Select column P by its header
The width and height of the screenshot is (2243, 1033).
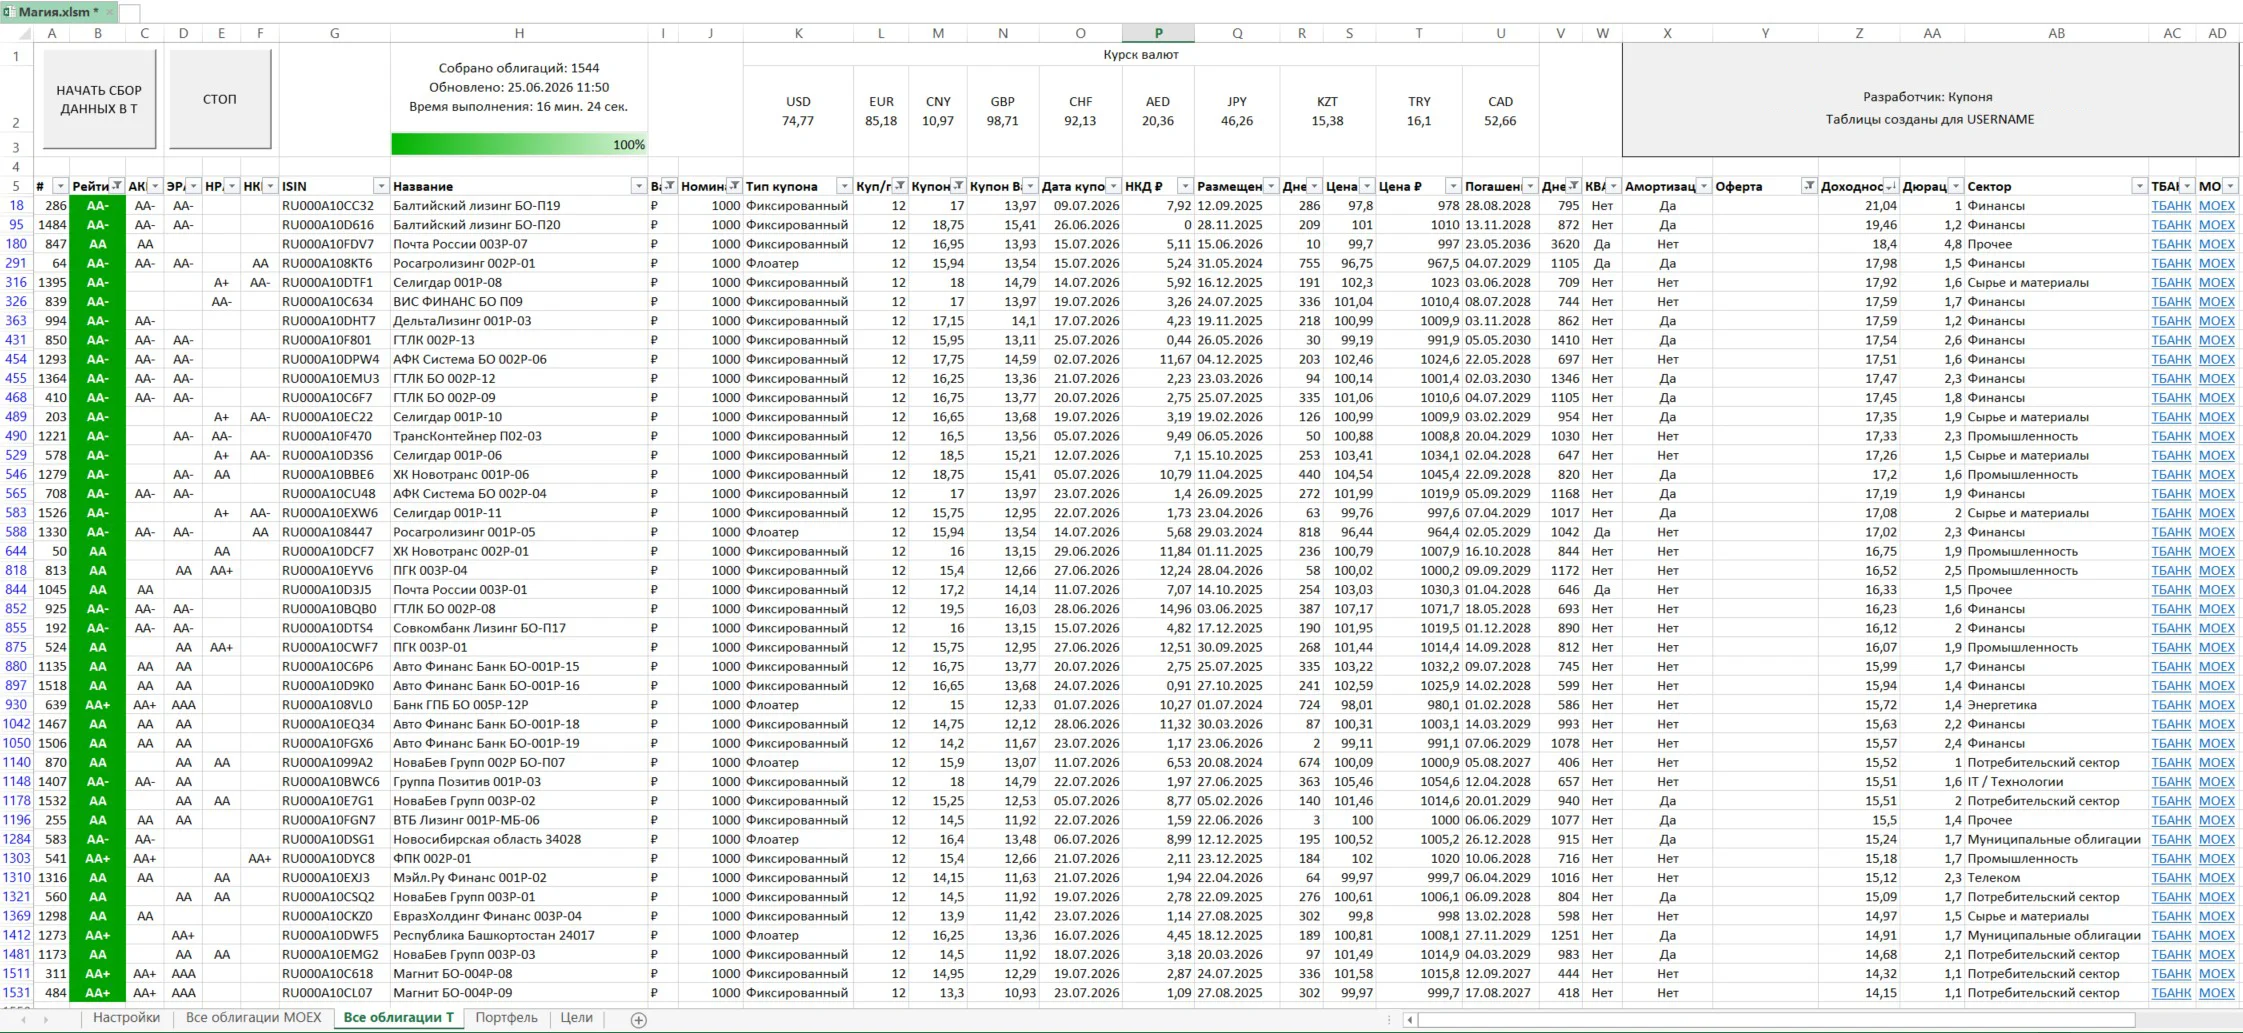click(1158, 33)
